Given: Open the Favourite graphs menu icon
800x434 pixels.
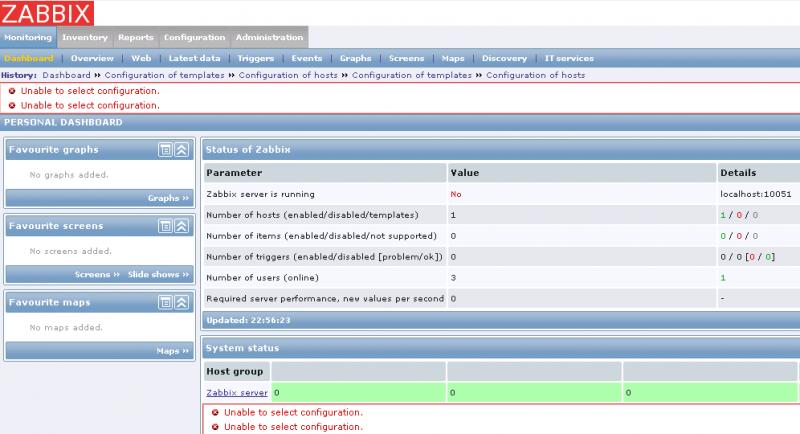Looking at the screenshot, I should pyautogui.click(x=165, y=150).
